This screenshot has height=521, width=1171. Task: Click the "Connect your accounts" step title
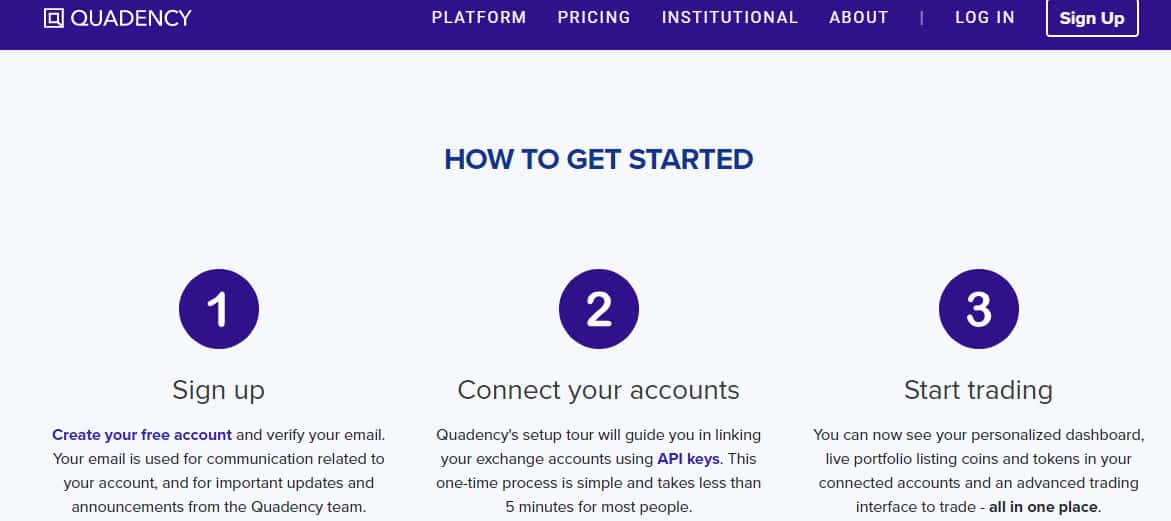coord(598,389)
